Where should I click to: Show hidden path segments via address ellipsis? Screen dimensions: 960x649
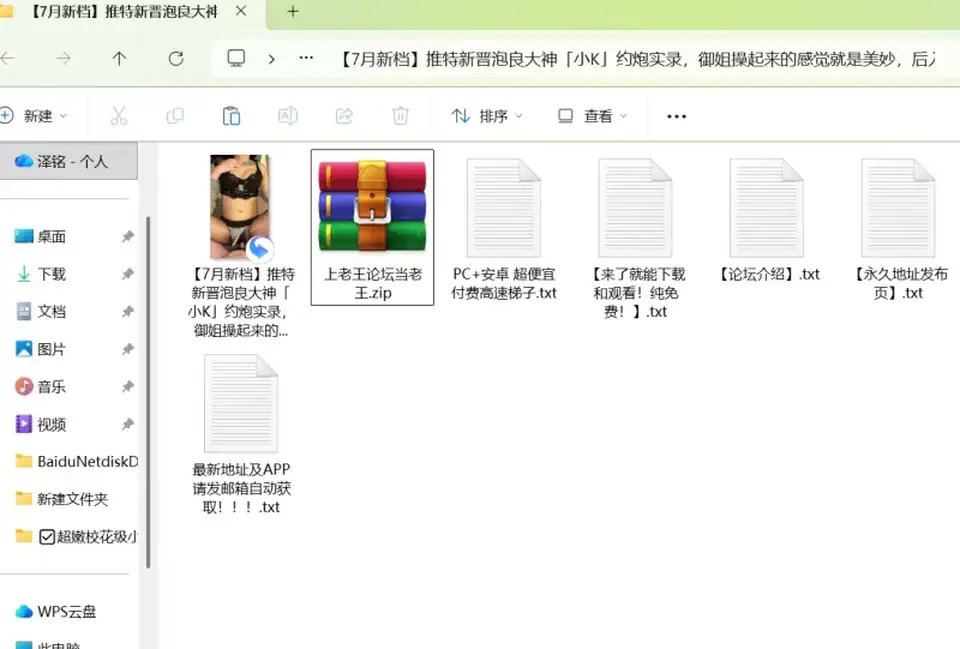pos(306,58)
